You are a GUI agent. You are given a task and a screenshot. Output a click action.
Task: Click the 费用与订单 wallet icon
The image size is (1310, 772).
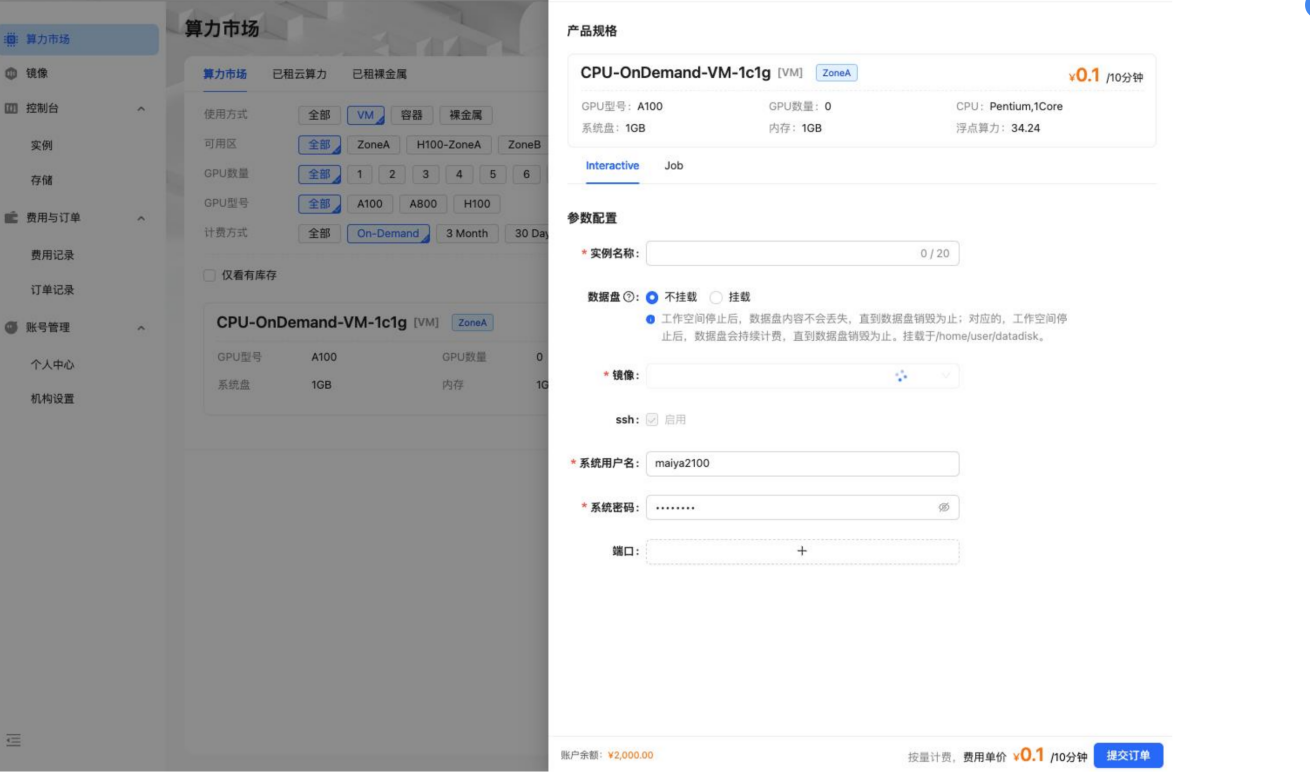tap(12, 217)
